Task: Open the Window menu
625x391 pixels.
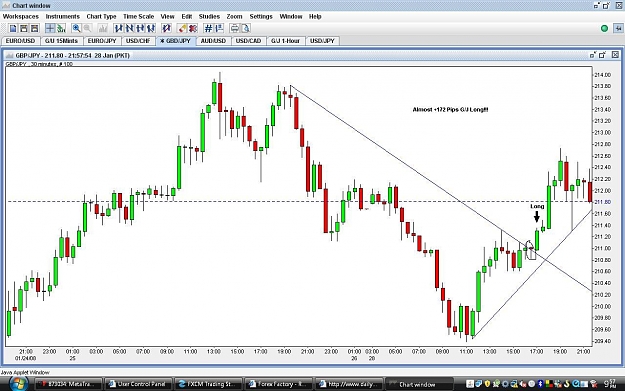Action: [291, 16]
